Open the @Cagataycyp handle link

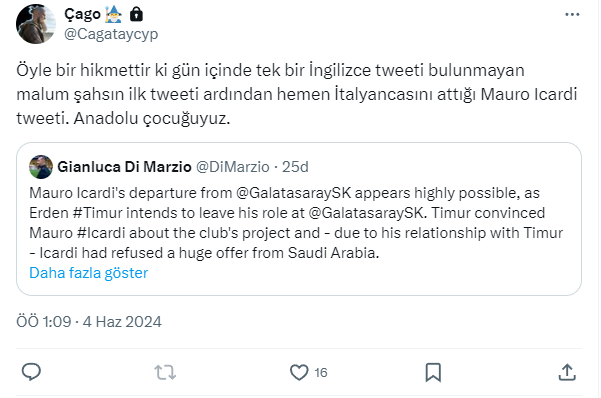pos(111,34)
